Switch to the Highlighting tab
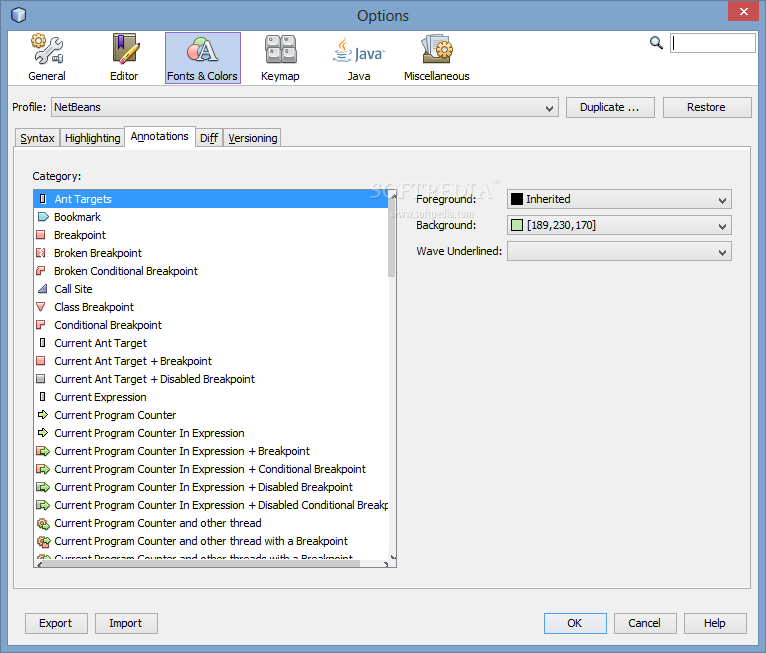Image resolution: width=766 pixels, height=653 pixels. 92,138
